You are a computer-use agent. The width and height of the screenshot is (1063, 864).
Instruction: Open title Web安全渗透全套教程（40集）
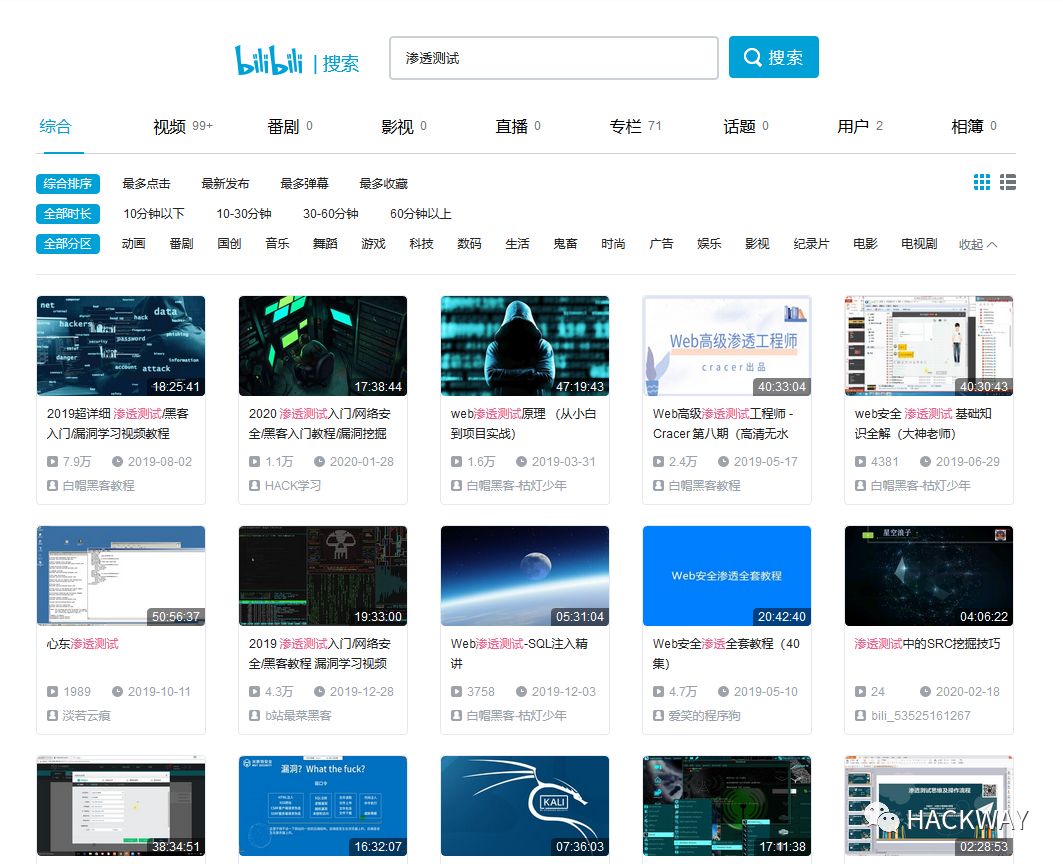point(726,653)
